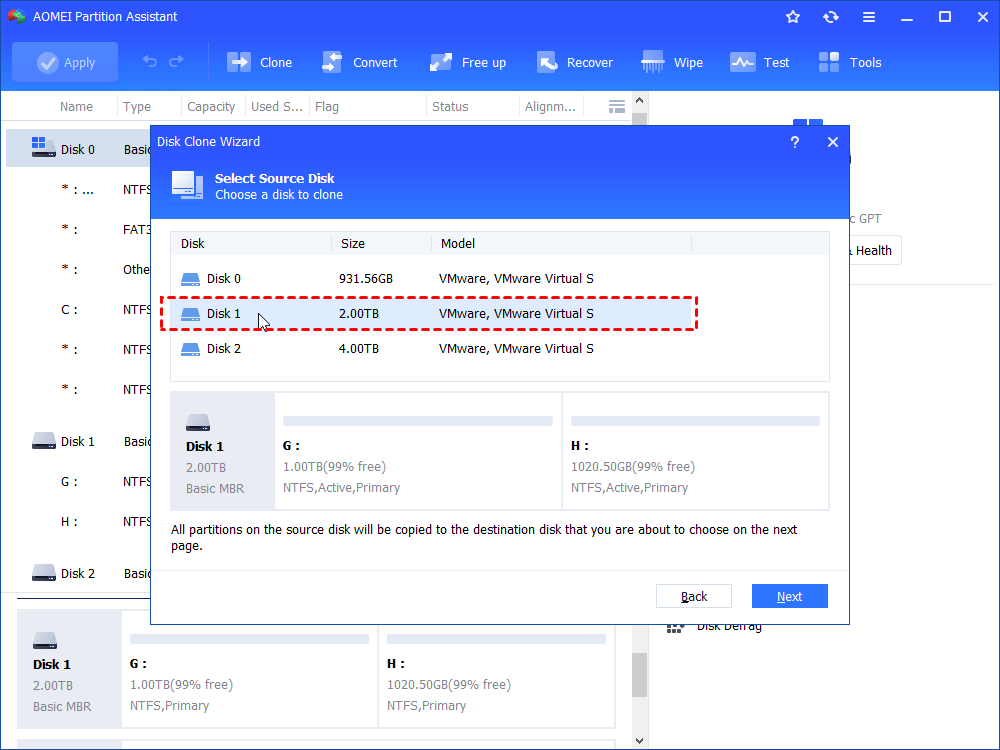Click the favorites star icon in the title bar
This screenshot has width=1000, height=750.
coord(793,17)
